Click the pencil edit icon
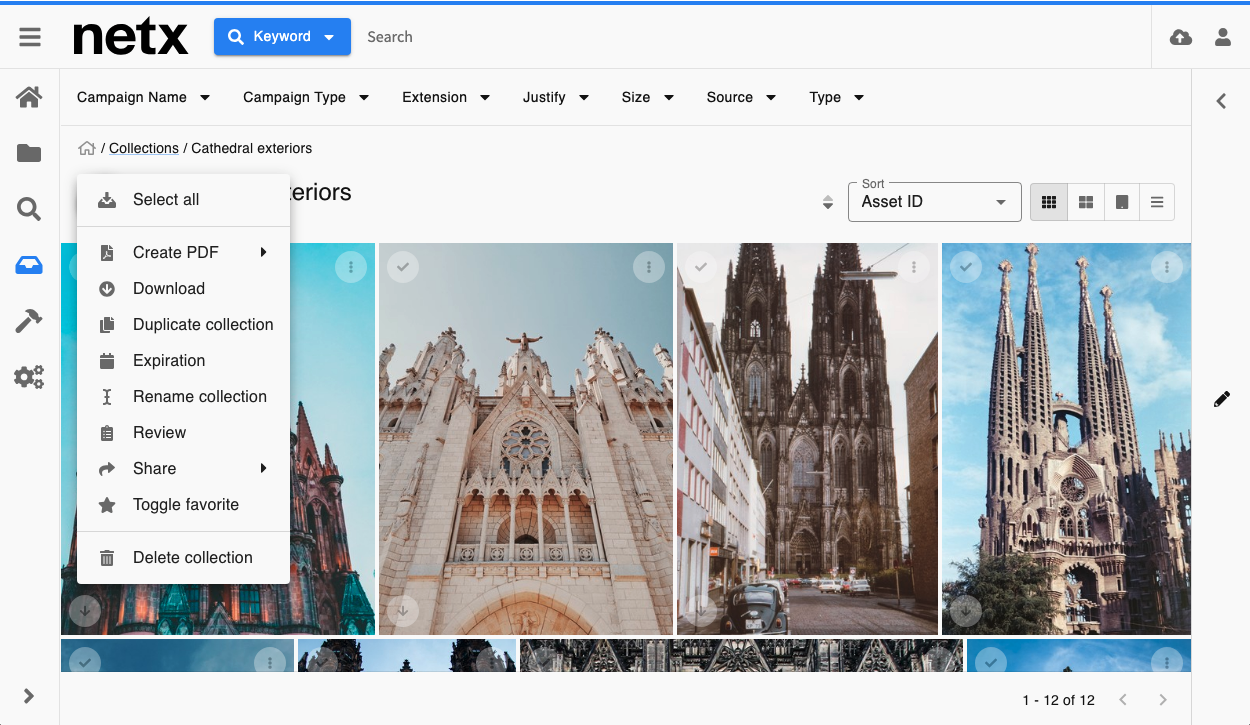Screen dimensions: 1250x725 pyautogui.click(x=1221, y=399)
